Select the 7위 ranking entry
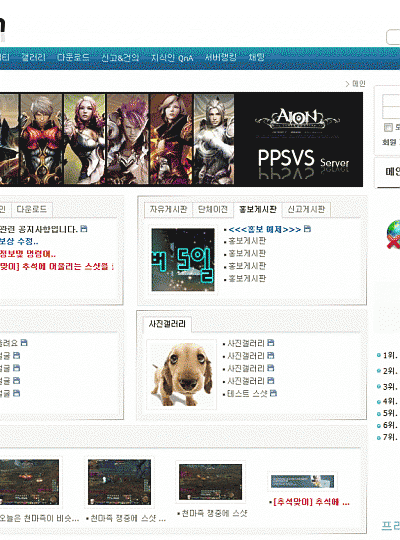The image size is (400, 540). click(x=390, y=437)
